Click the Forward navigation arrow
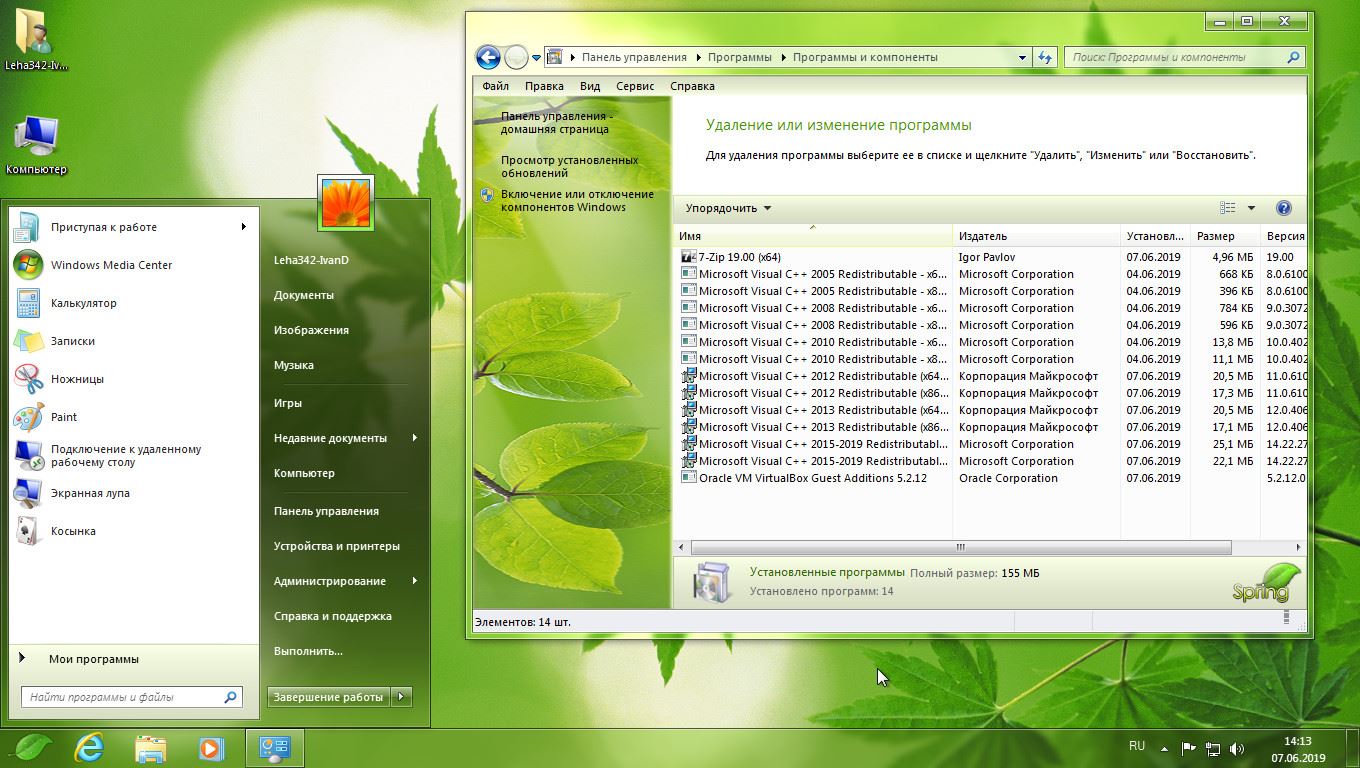Viewport: 1360px width, 768px height. 516,57
